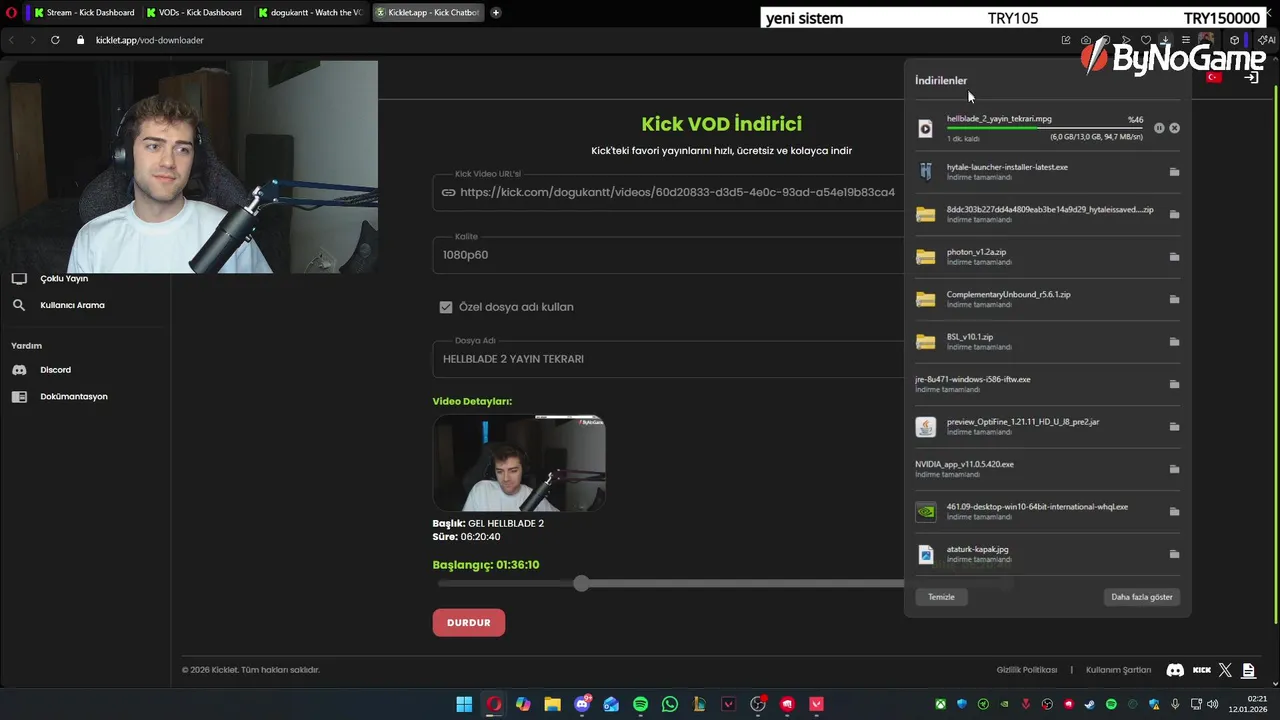Click the GEL HELLBLADE 2 video thumbnail
Image resolution: width=1280 pixels, height=720 pixels.
coord(519,463)
